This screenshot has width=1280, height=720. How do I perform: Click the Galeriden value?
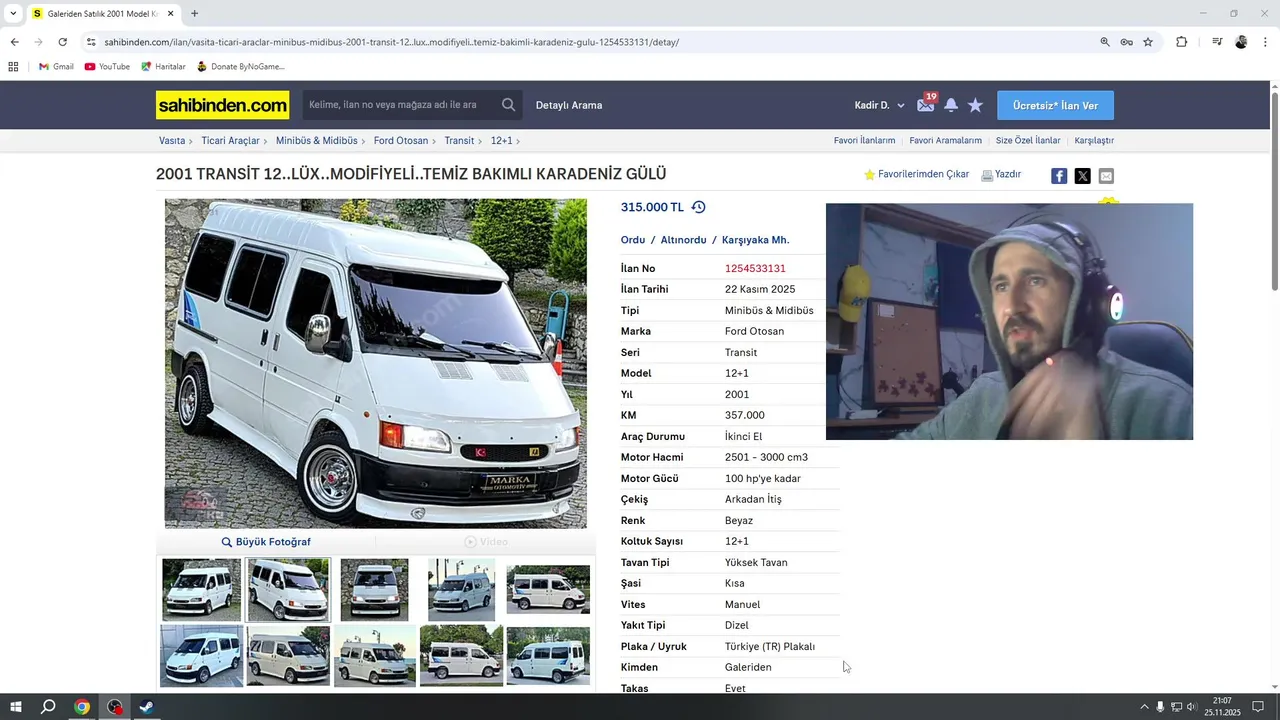pos(748,667)
